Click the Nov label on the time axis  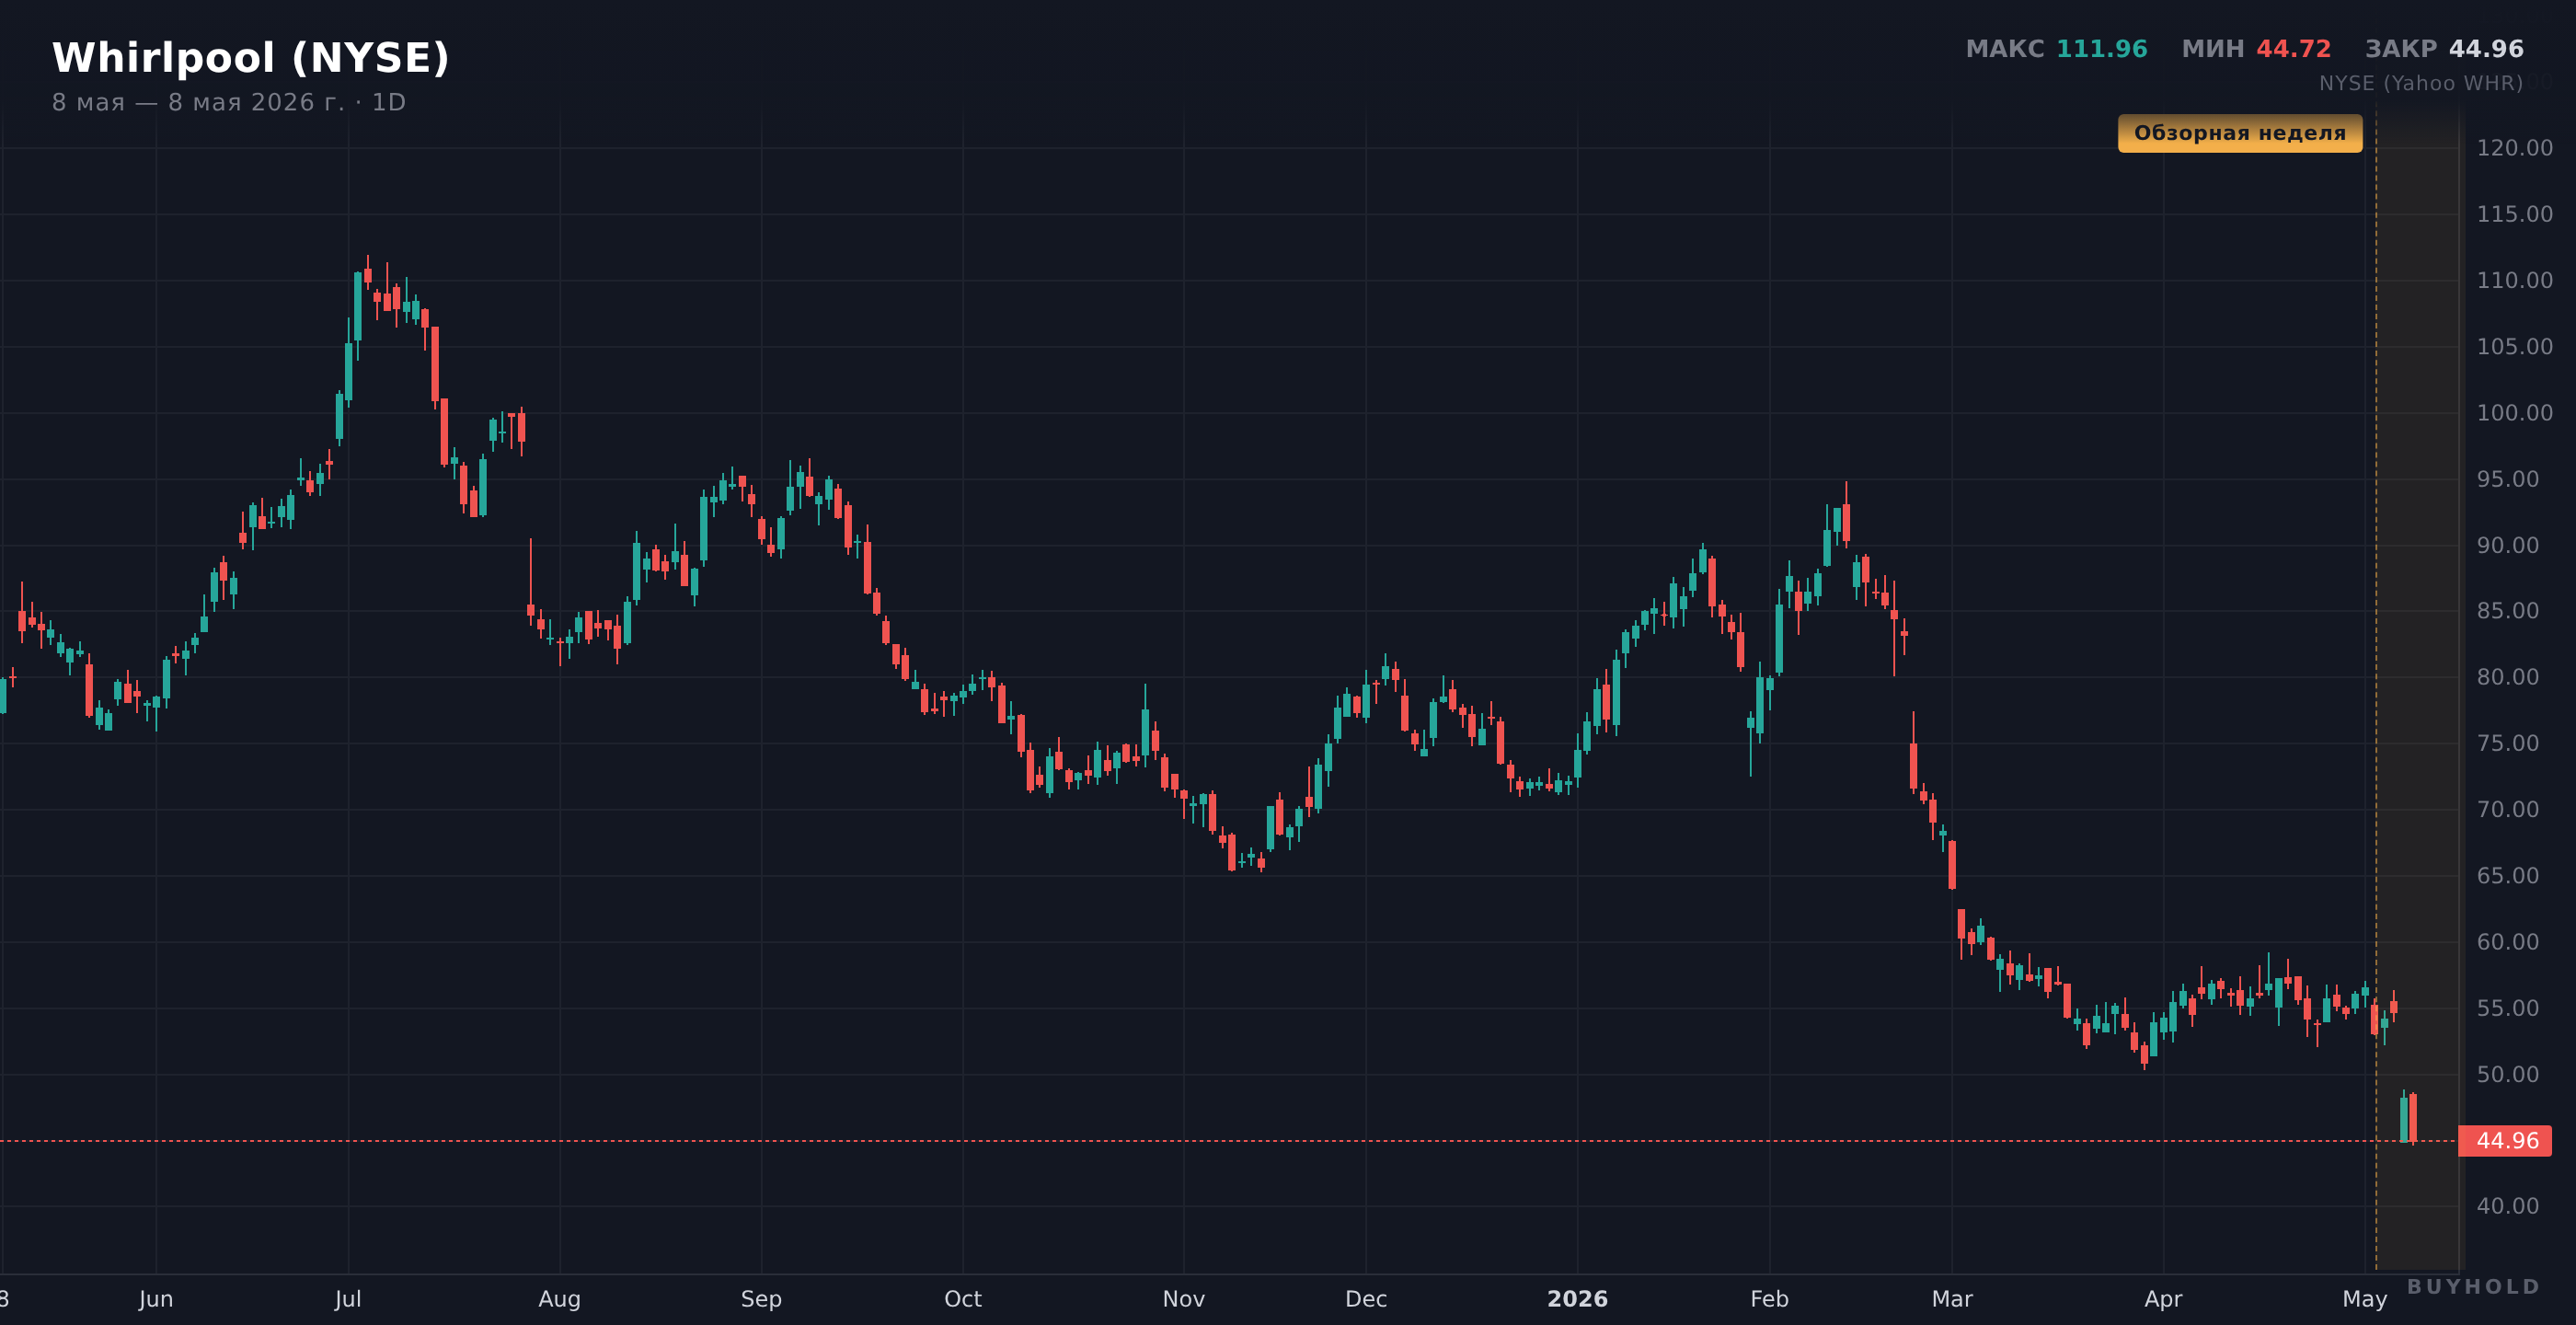pyautogui.click(x=1184, y=1299)
